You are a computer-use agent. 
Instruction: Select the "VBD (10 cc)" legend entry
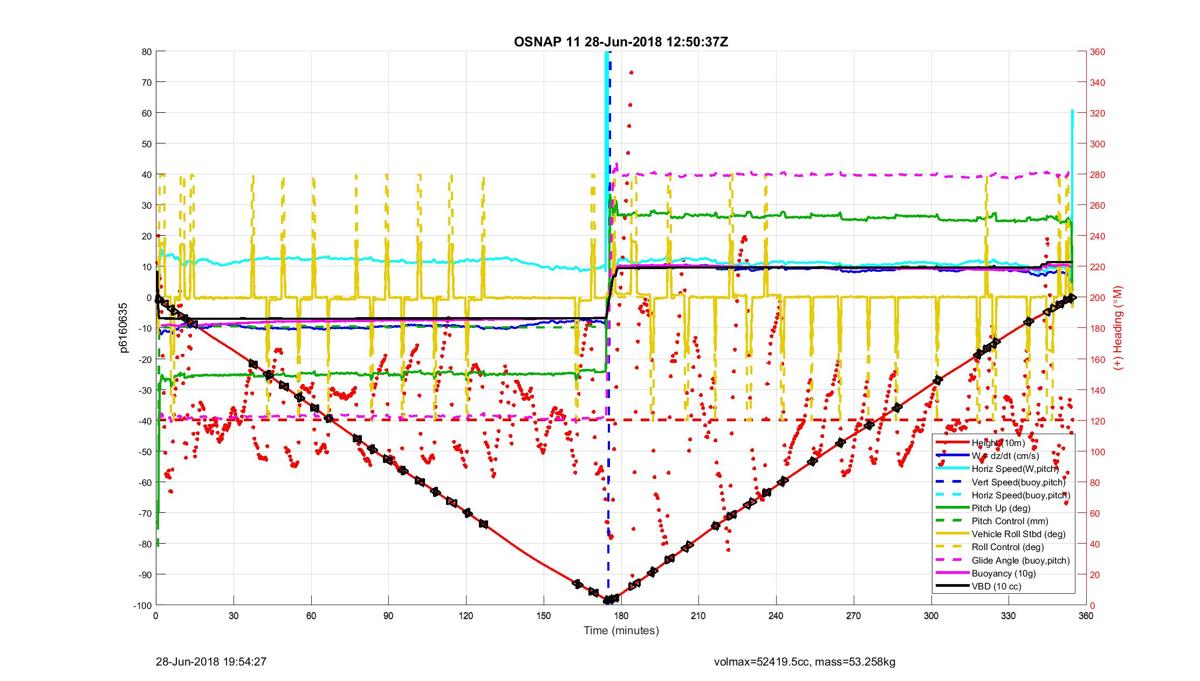pyautogui.click(x=997, y=587)
